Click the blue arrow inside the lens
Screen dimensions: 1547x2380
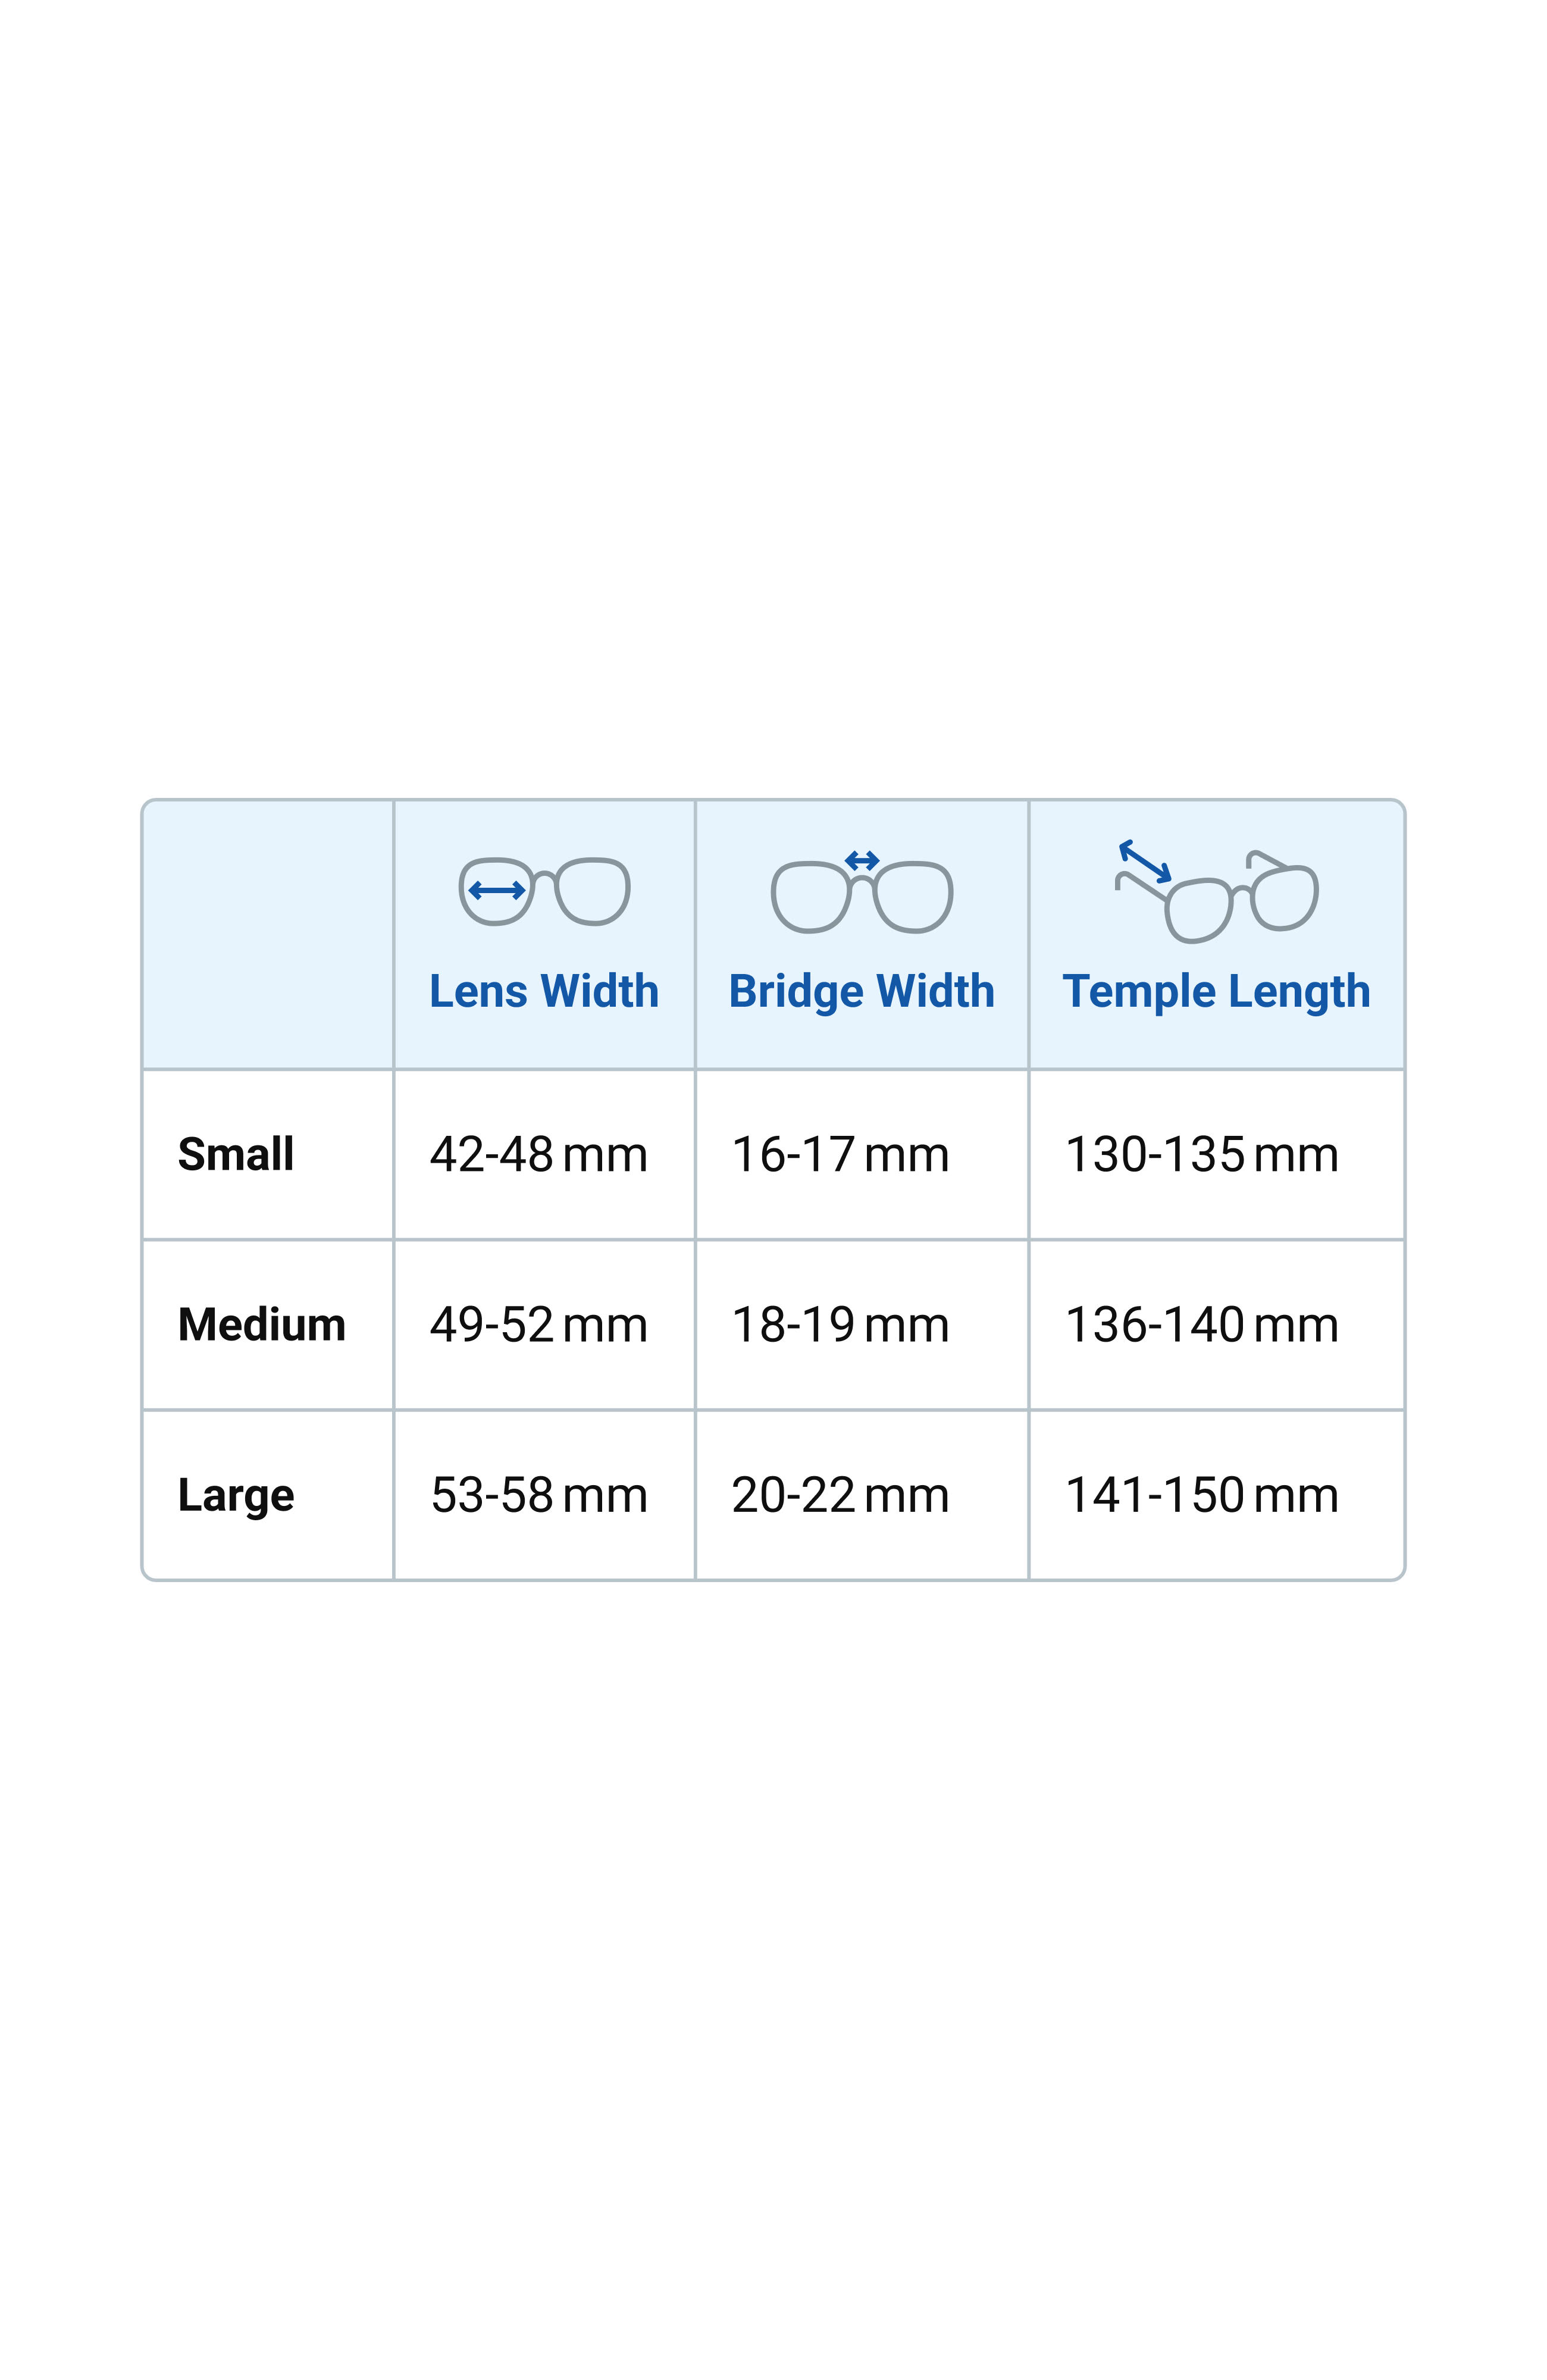[497, 890]
